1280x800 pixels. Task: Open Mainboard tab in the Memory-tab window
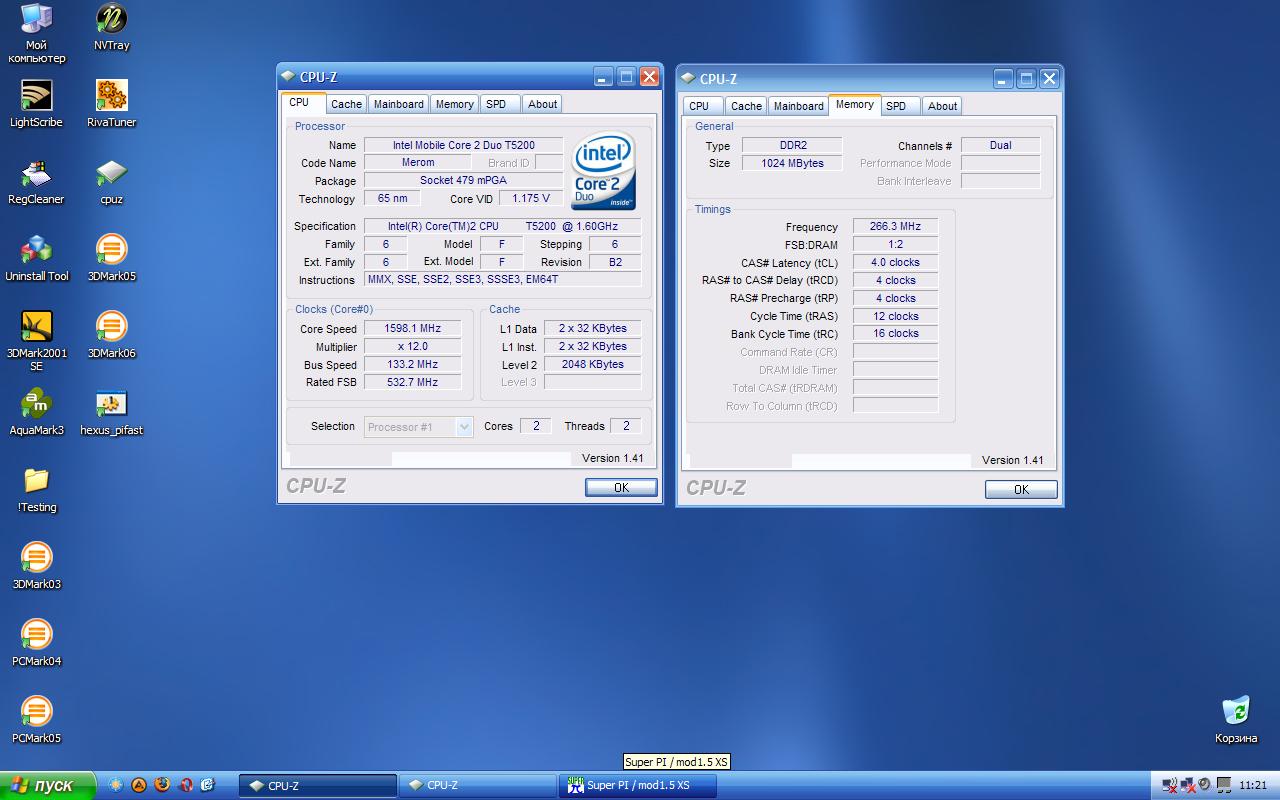[x=798, y=106]
